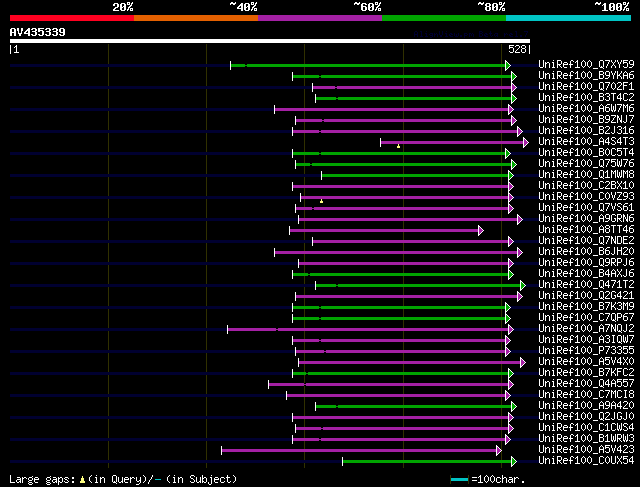
Task: Open the UniRef100_Q702F1 hit
Action: point(586,87)
